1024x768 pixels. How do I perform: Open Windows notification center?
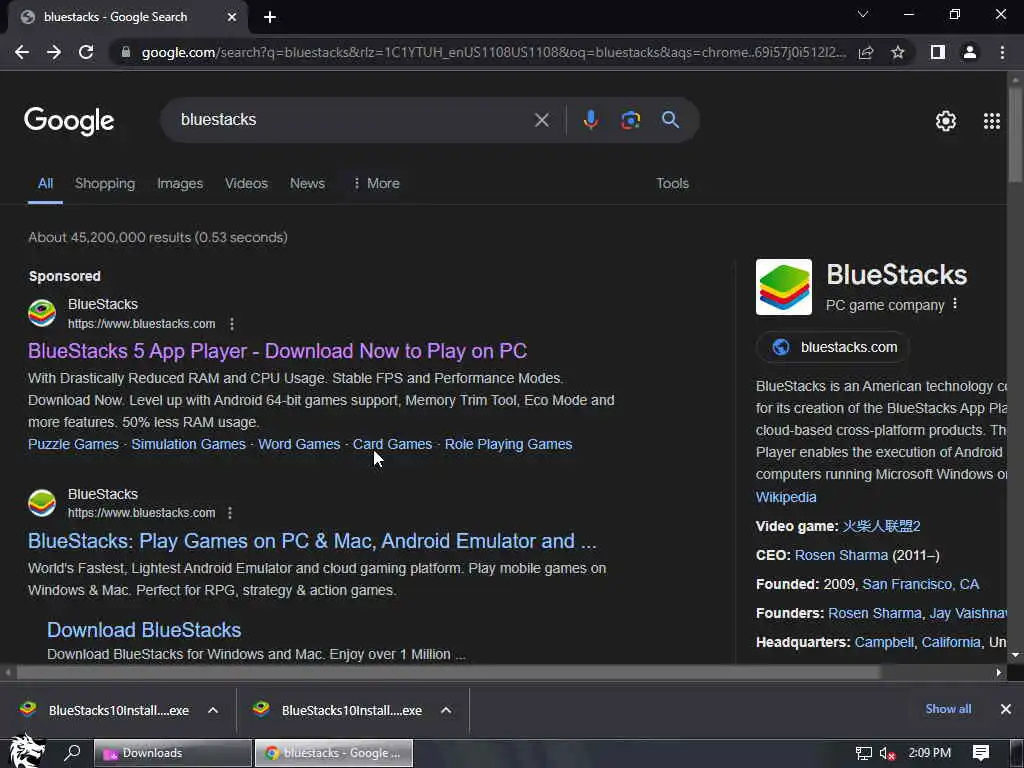coord(981,753)
